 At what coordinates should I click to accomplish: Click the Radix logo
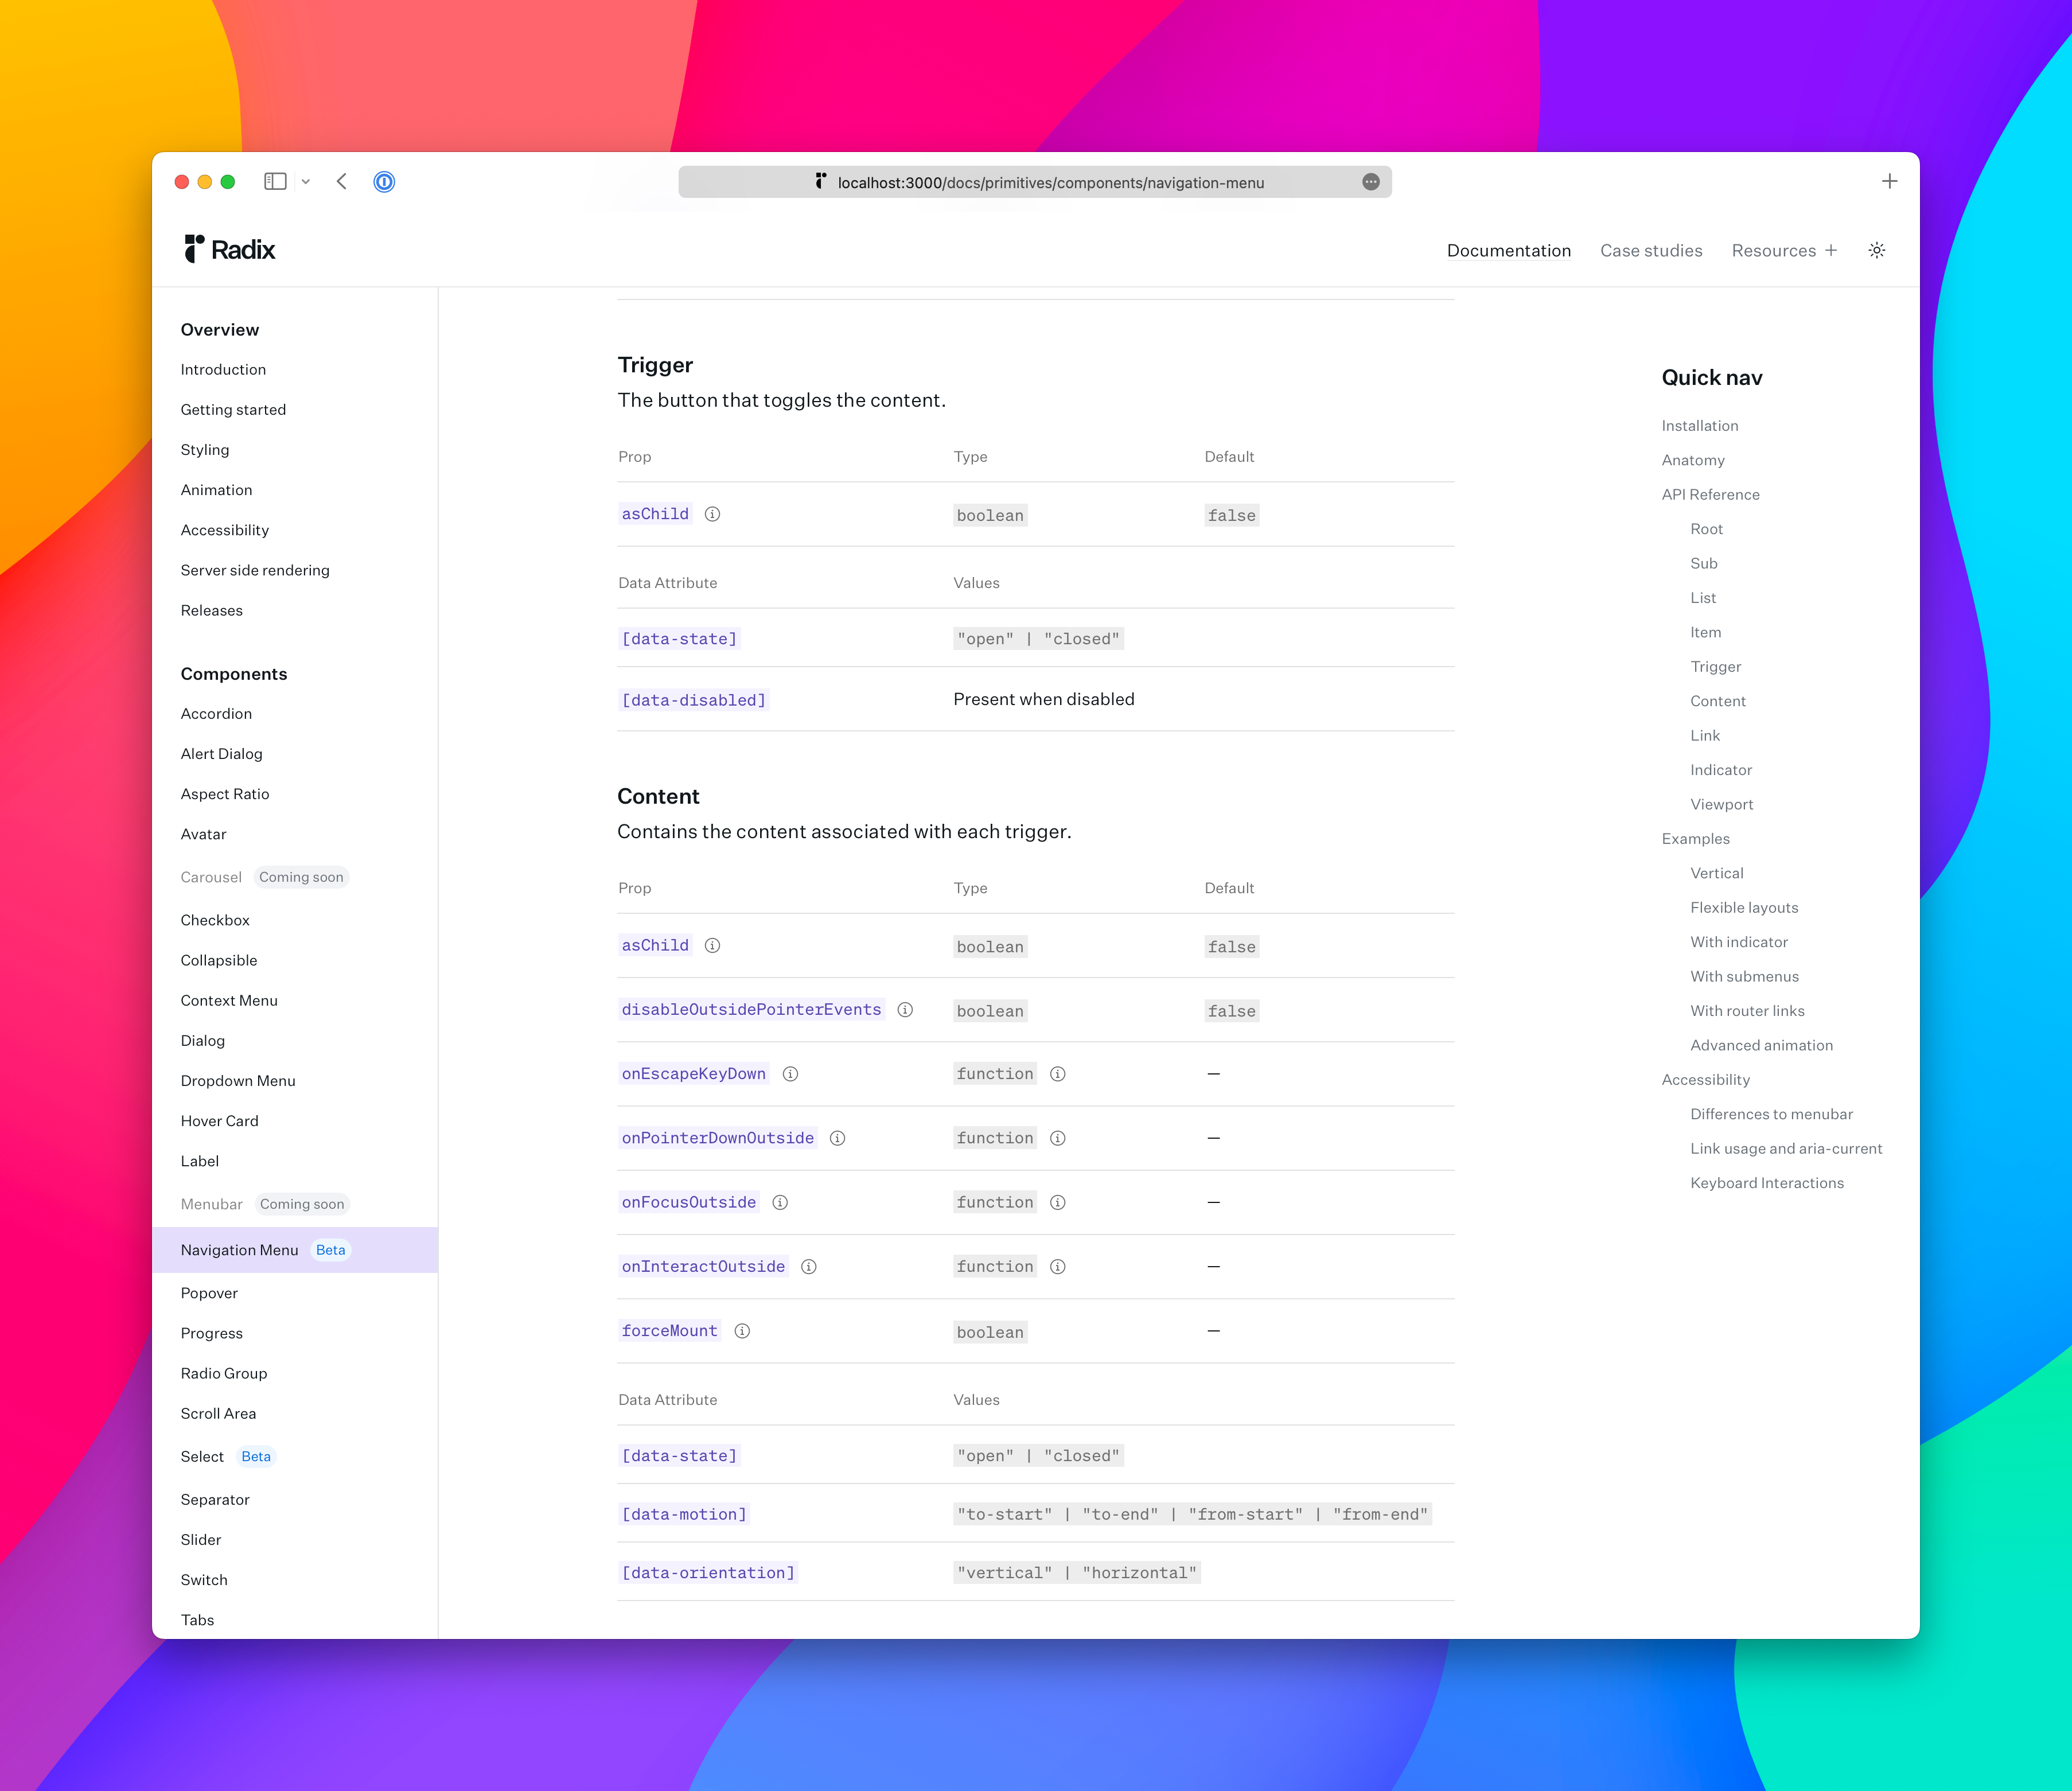point(229,249)
